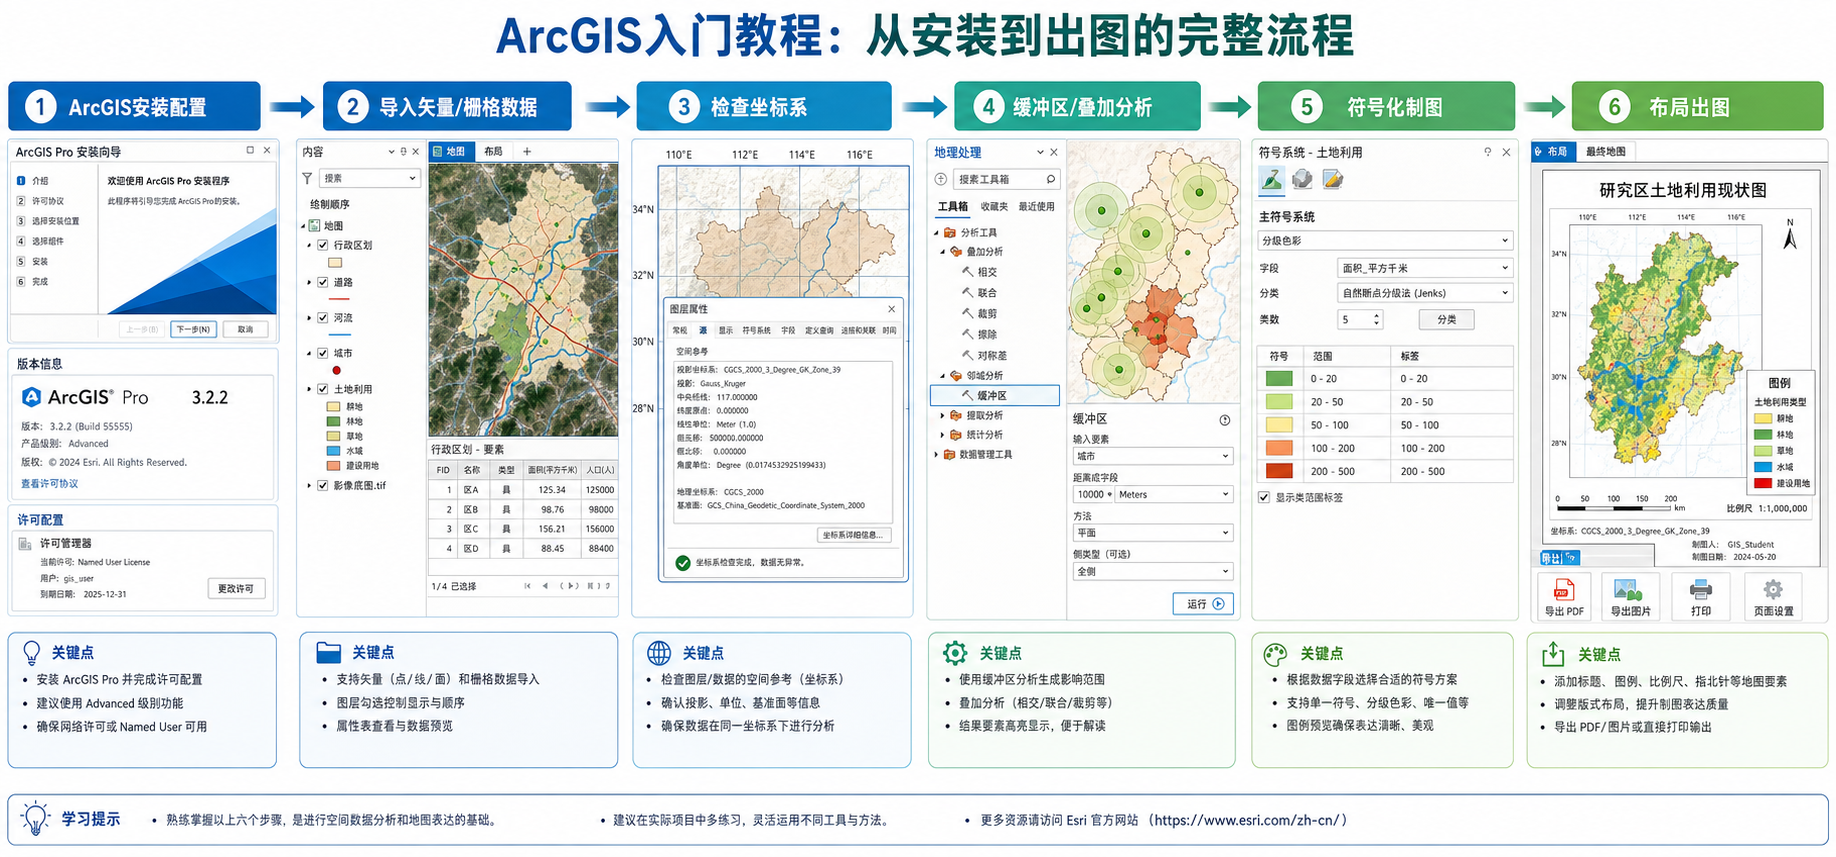The image size is (1836, 857).
Task: Open the Meters unit dropdown
Action: (1174, 495)
